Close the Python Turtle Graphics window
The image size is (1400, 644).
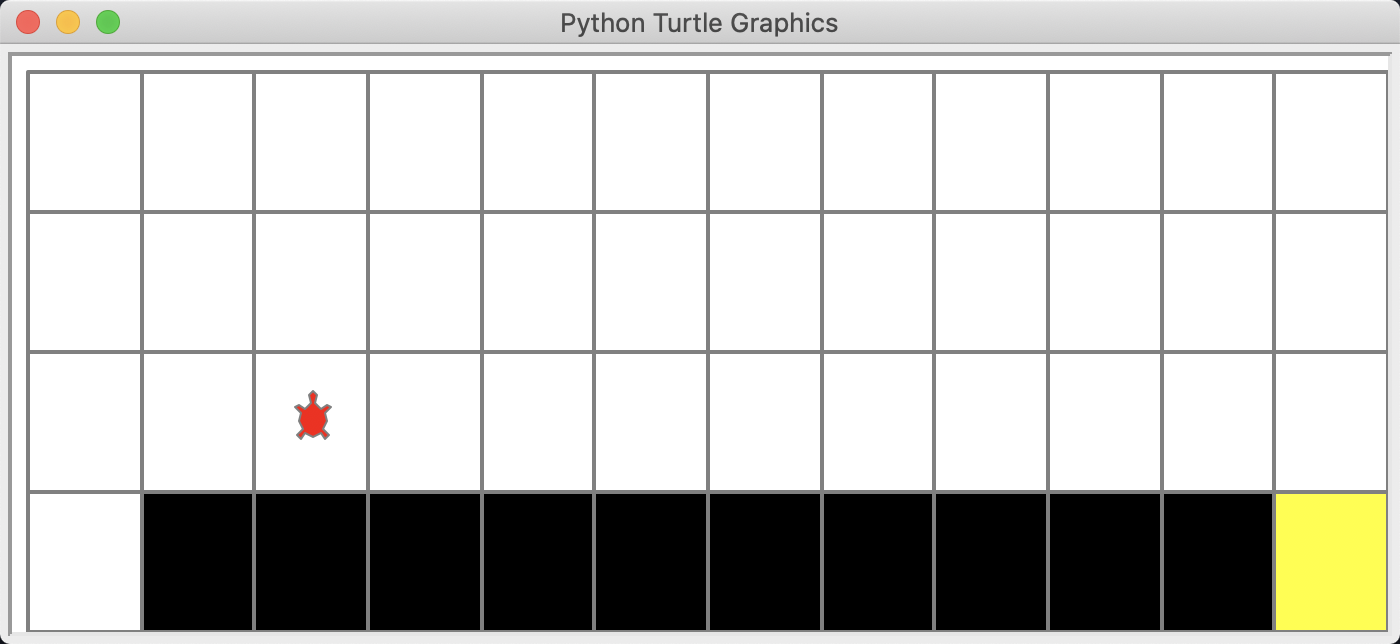pyautogui.click(x=28, y=22)
